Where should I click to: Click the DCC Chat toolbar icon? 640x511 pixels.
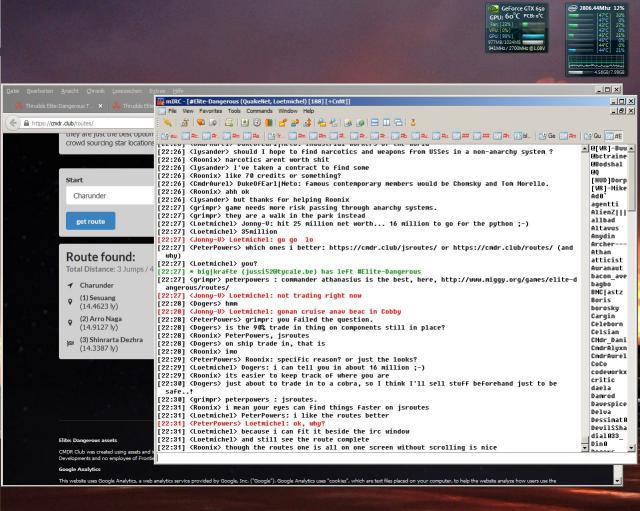295,122
